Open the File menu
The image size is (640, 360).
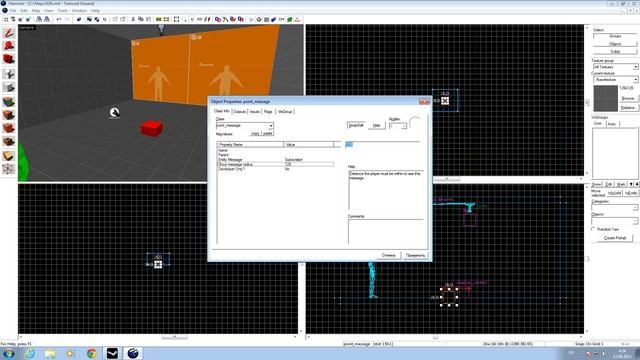pos(13,11)
